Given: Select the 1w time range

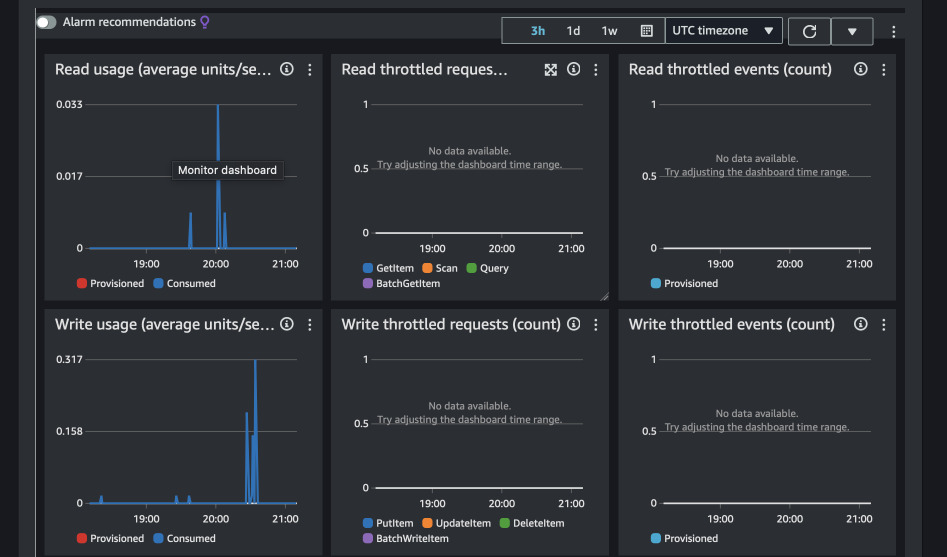Looking at the screenshot, I should click(x=609, y=31).
